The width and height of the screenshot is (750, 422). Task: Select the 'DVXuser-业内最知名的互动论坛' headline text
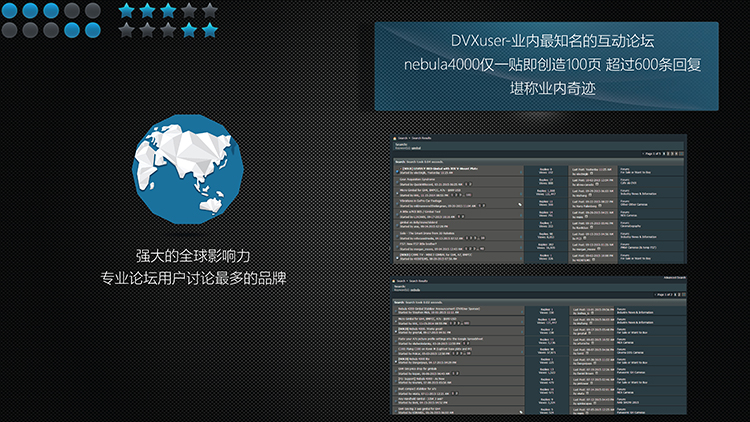(552, 41)
